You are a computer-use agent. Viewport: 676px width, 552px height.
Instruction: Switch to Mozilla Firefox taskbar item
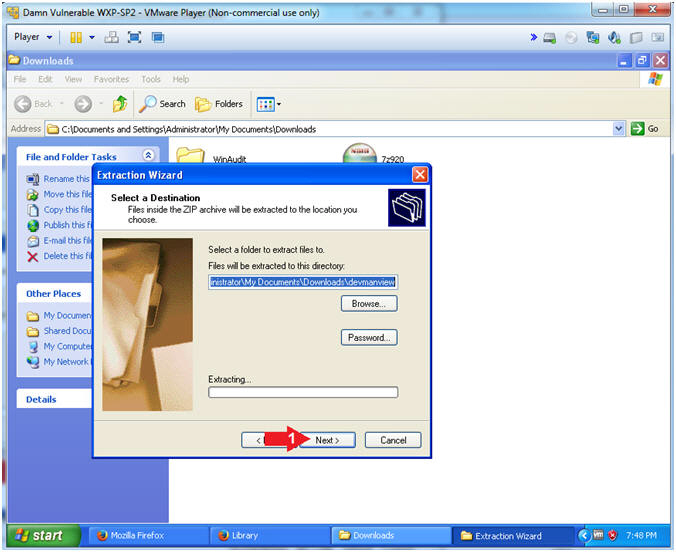149,536
